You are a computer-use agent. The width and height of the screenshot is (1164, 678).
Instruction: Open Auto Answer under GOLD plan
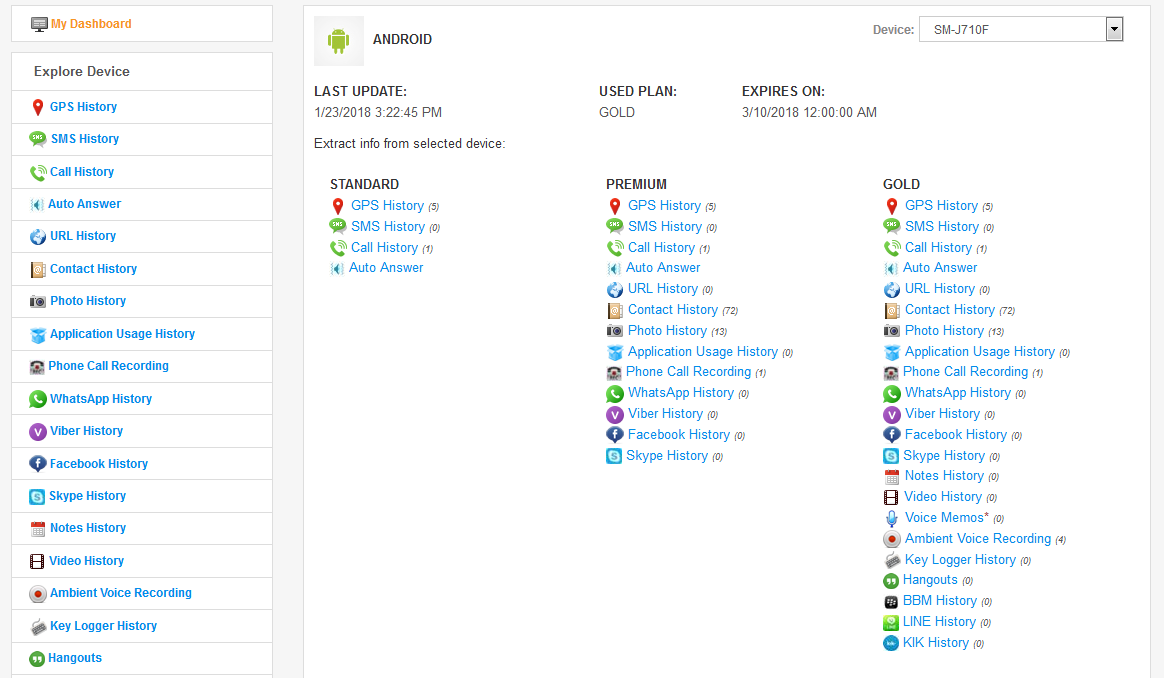pyautogui.click(x=940, y=267)
